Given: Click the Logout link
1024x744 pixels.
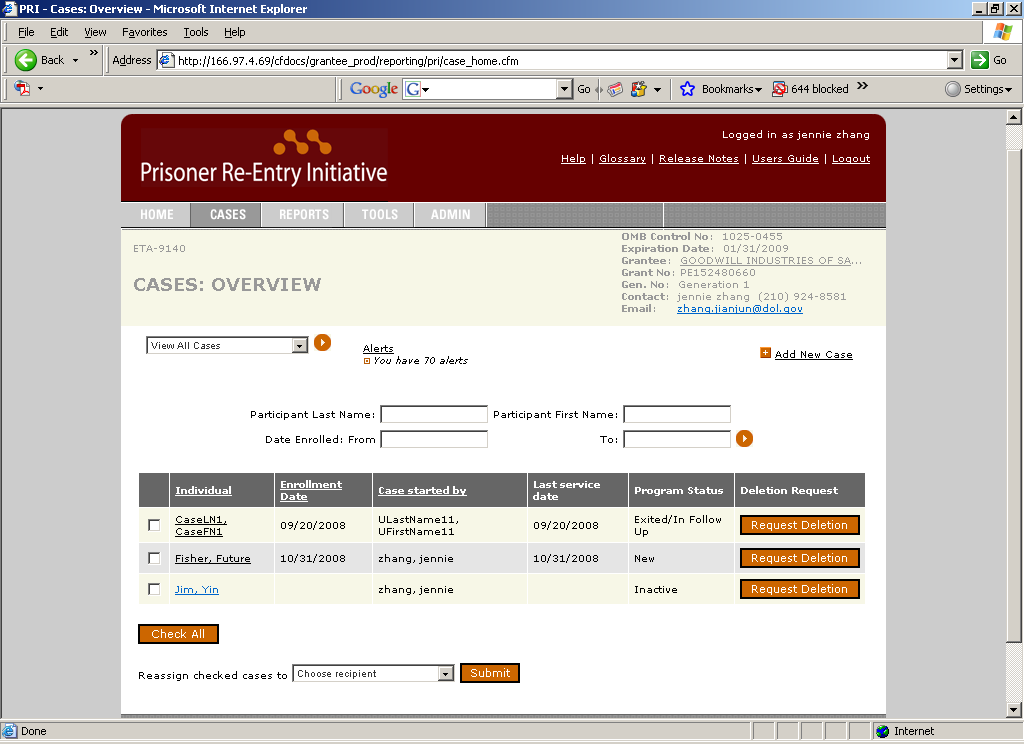Looking at the screenshot, I should (850, 159).
